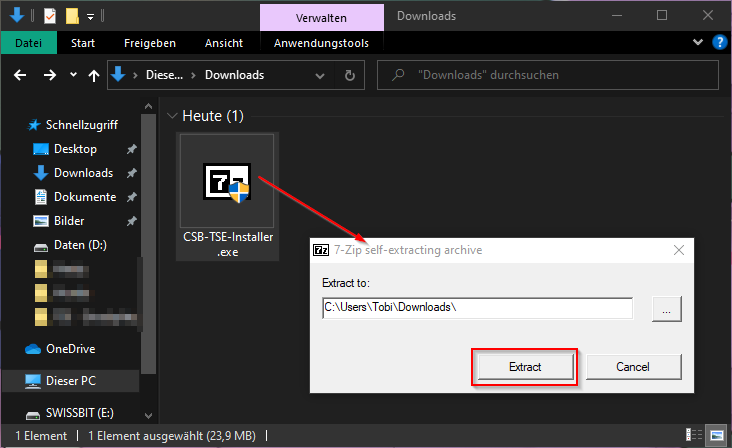The height and width of the screenshot is (448, 732).
Task: Open the Datei menu
Action: pyautogui.click(x=28, y=43)
